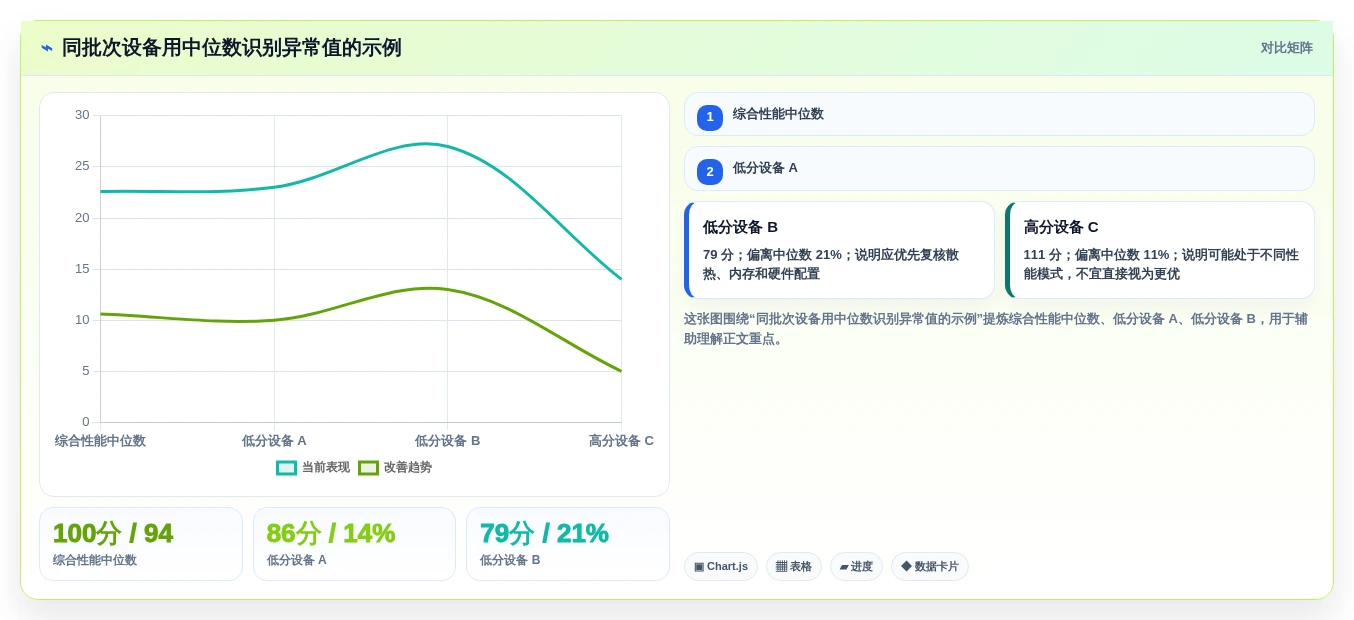Open the 低分设备 B detail card
This screenshot has width=1354, height=620.
839,250
